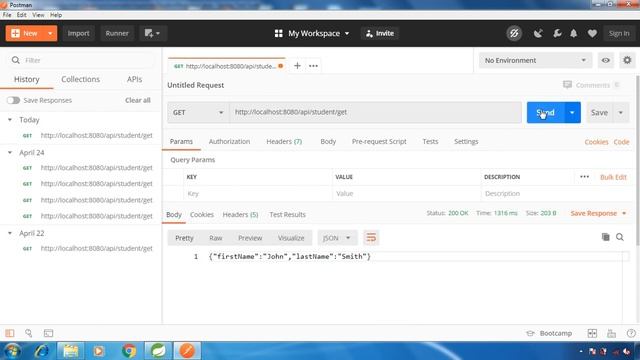Screen dimensions: 640x360
Task: Open the Bulk Edit link
Action: (613, 177)
